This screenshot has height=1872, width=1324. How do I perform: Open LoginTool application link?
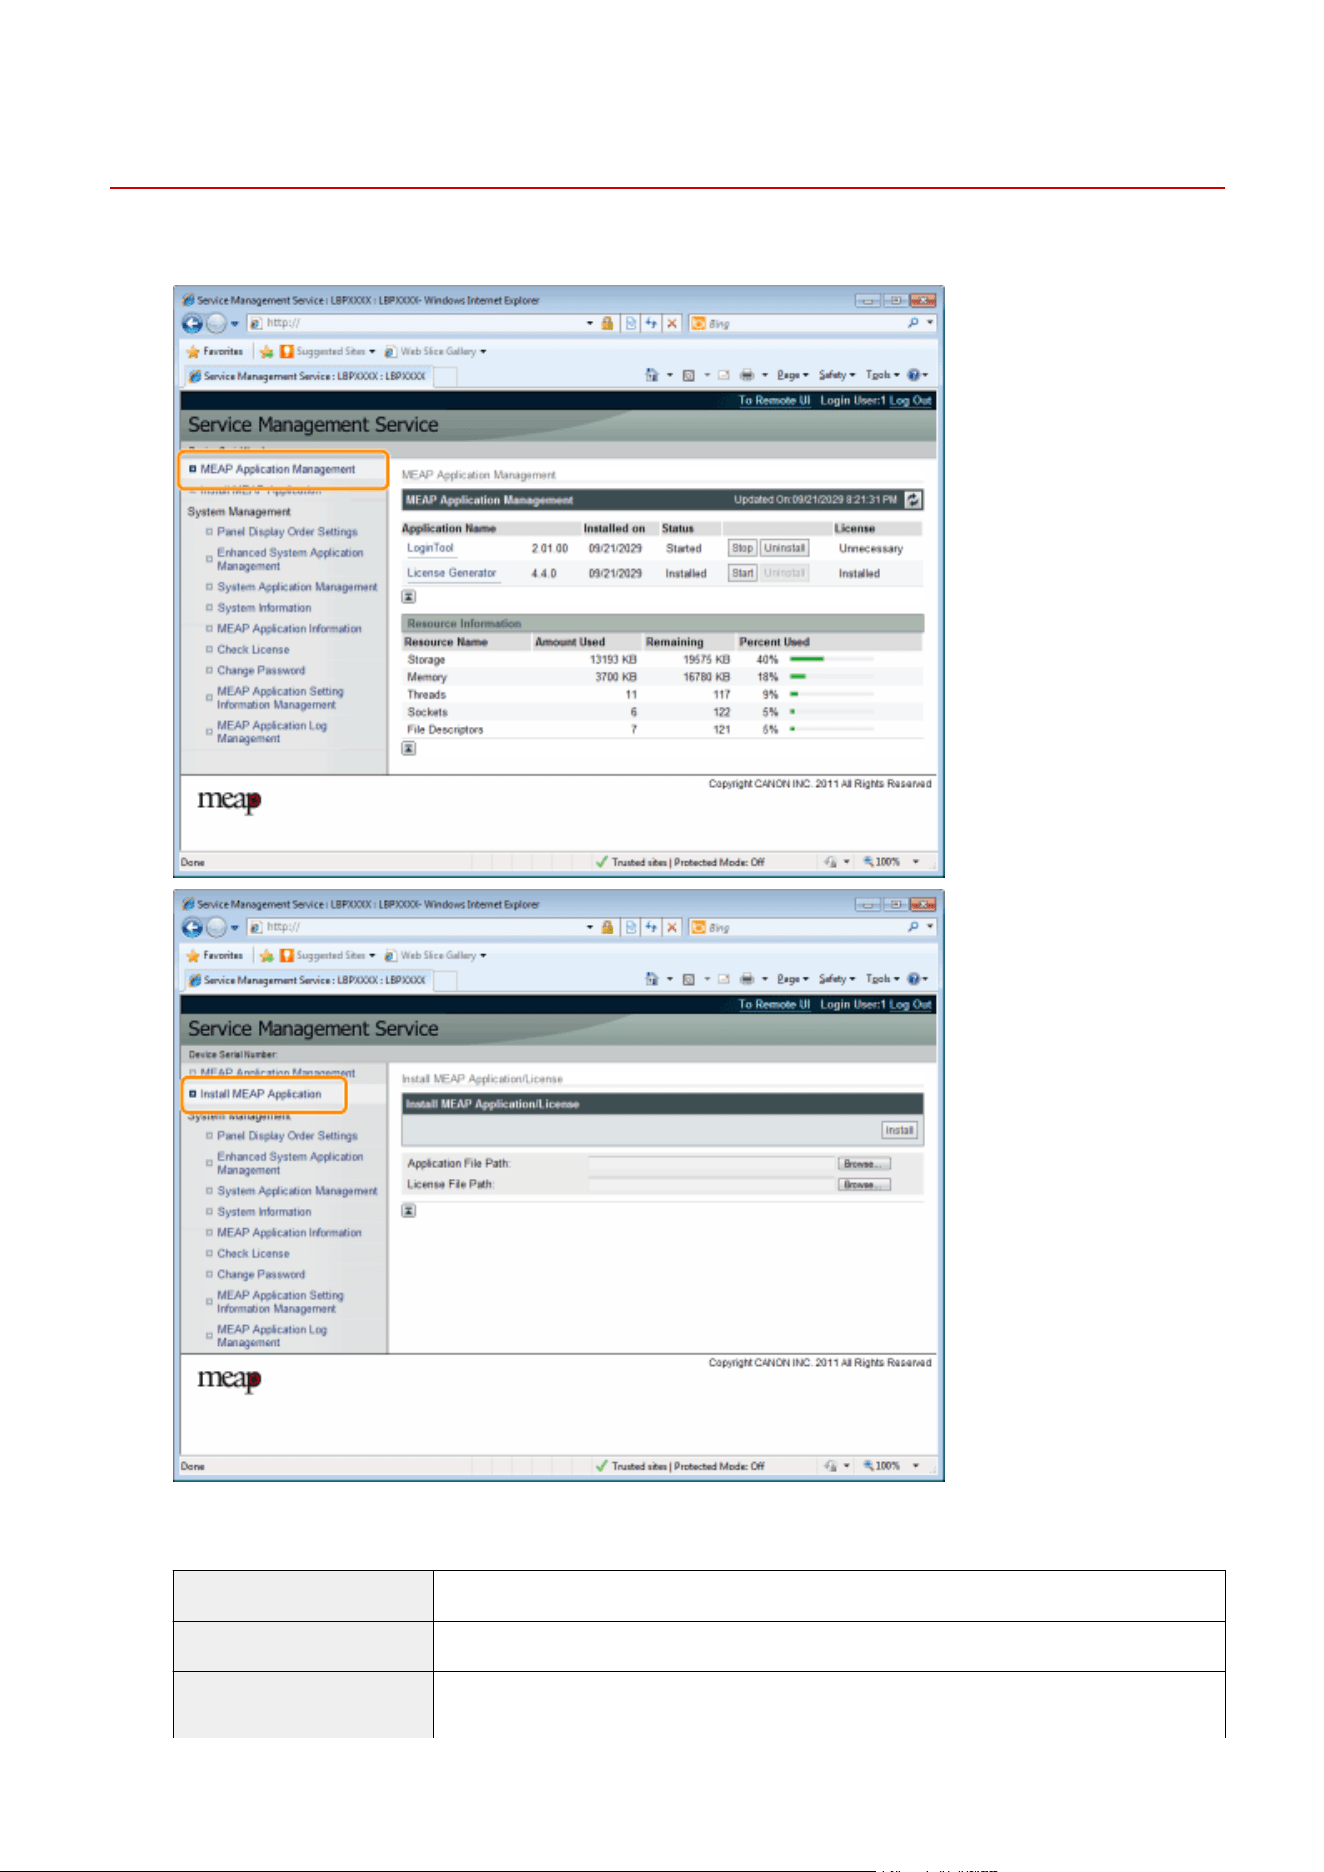[430, 548]
